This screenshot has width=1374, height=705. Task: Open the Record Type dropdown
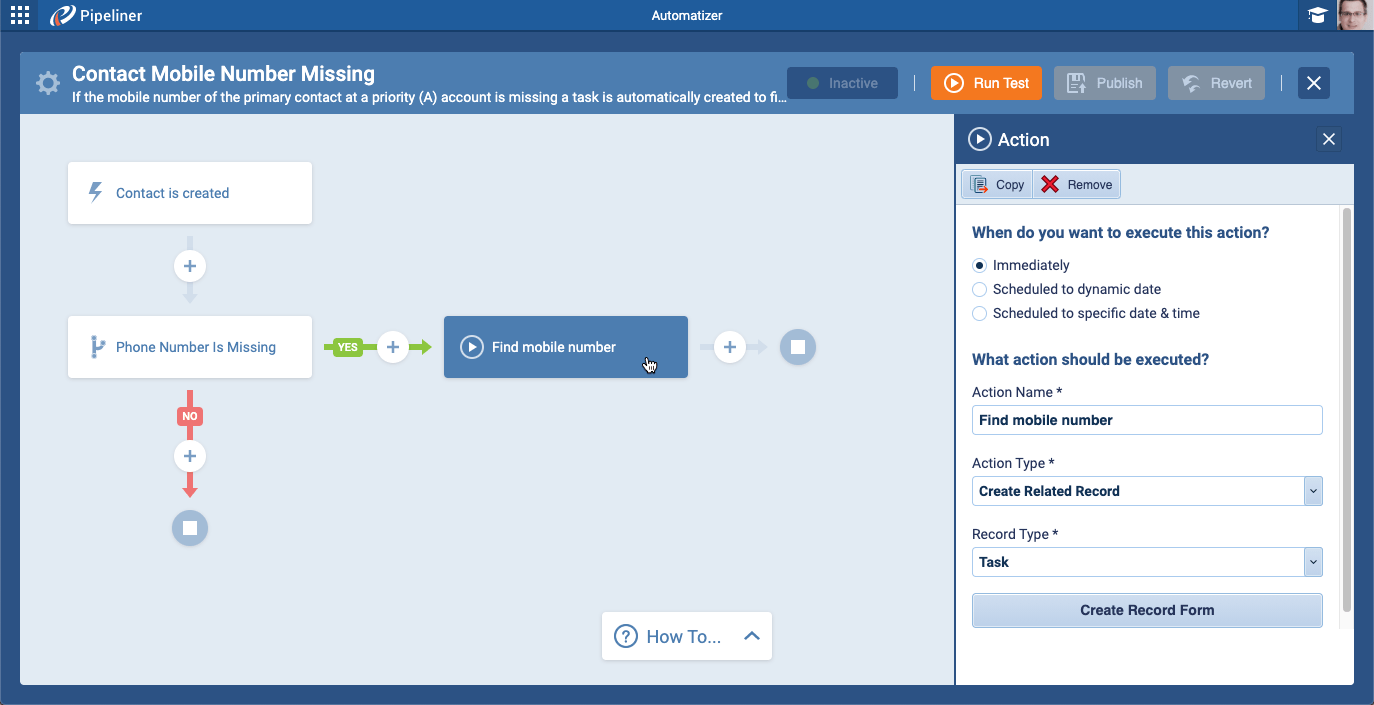point(1313,562)
